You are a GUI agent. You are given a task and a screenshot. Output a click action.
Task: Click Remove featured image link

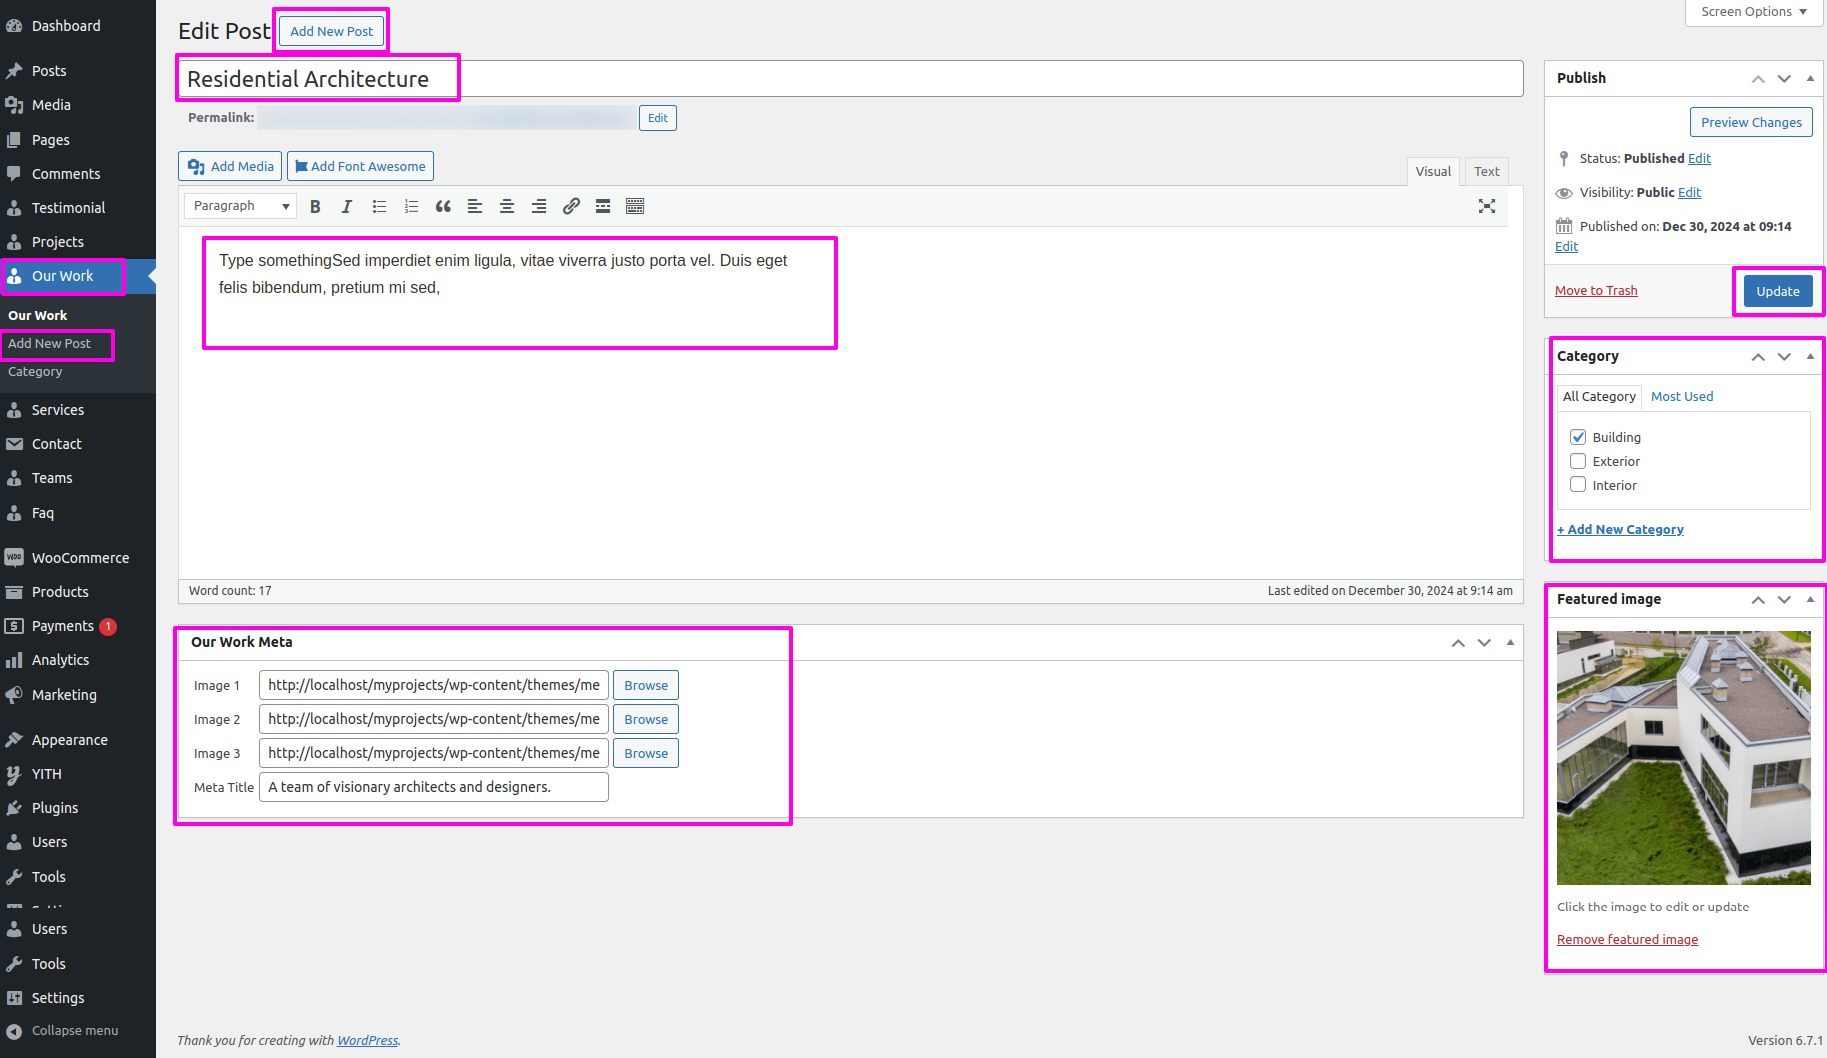pos(1627,939)
